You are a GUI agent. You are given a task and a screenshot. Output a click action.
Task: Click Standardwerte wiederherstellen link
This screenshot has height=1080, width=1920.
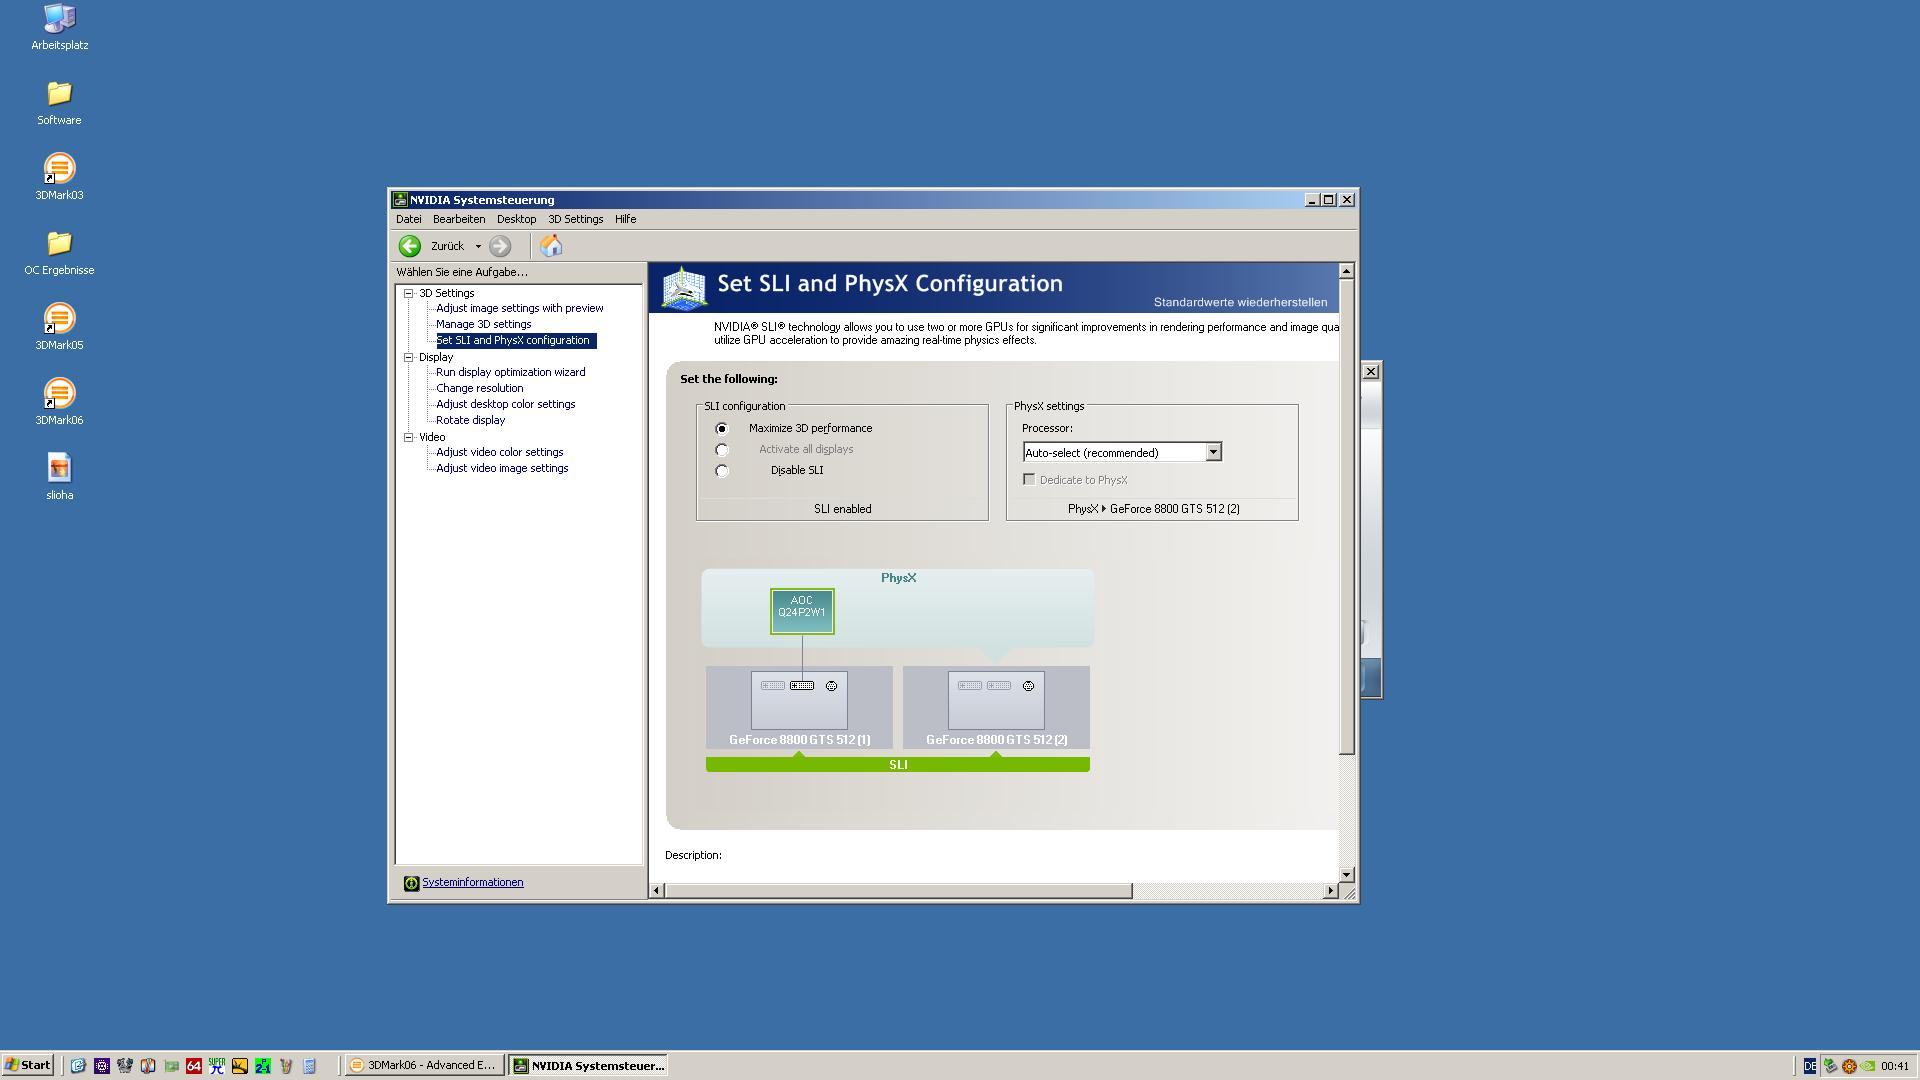click(x=1240, y=302)
